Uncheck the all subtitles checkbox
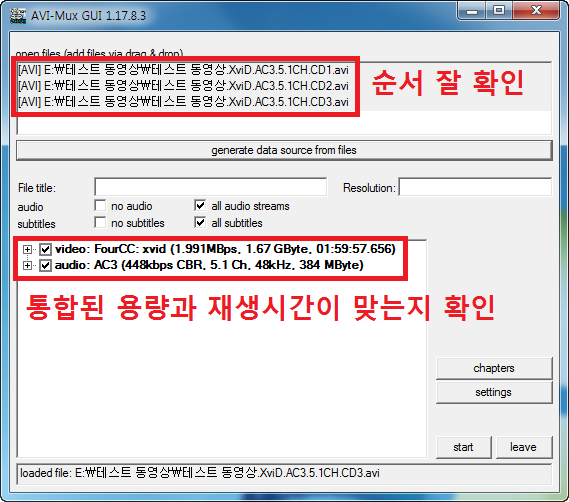 click(x=200, y=223)
